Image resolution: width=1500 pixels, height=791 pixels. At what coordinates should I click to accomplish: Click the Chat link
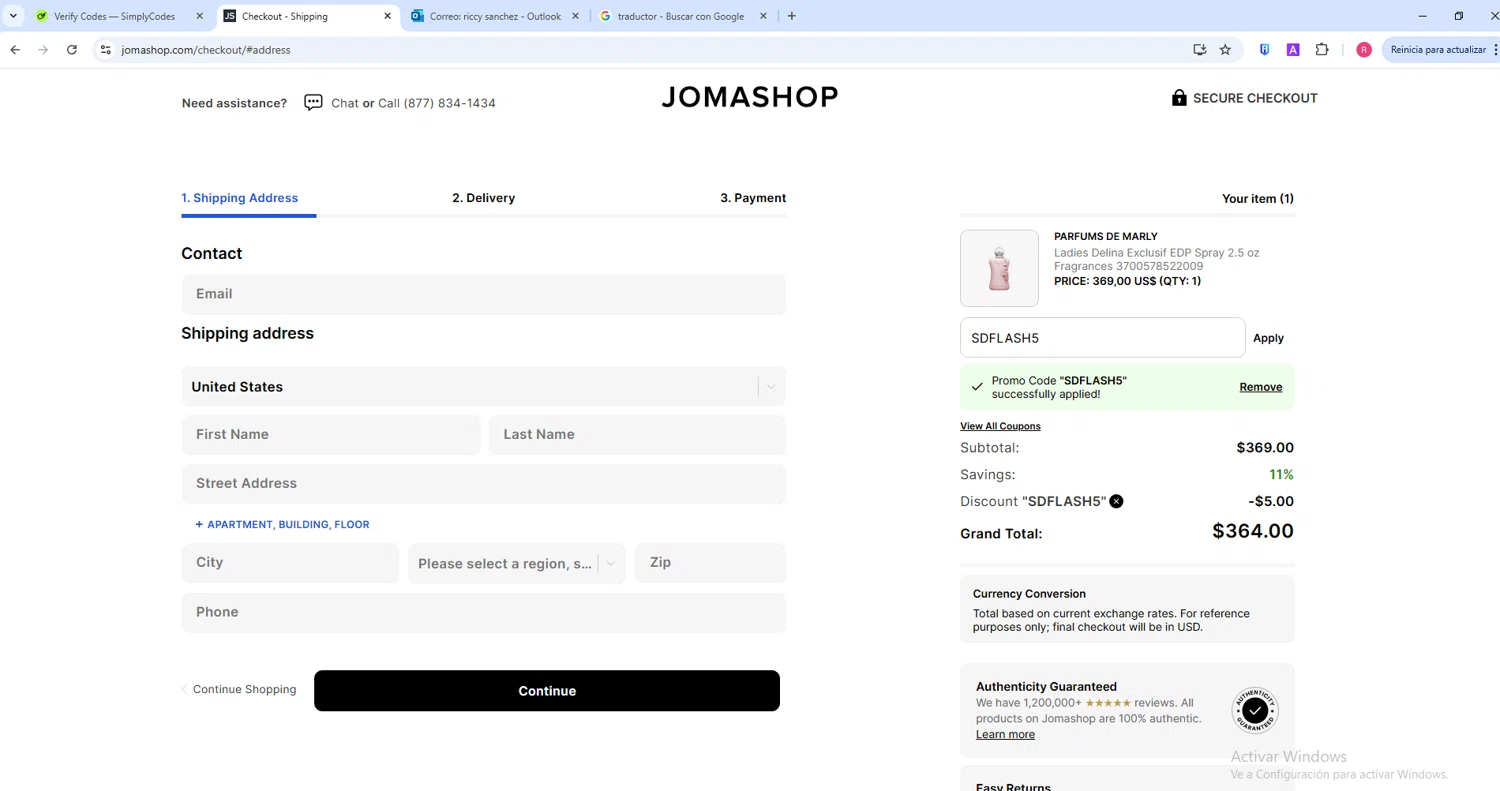coord(345,103)
